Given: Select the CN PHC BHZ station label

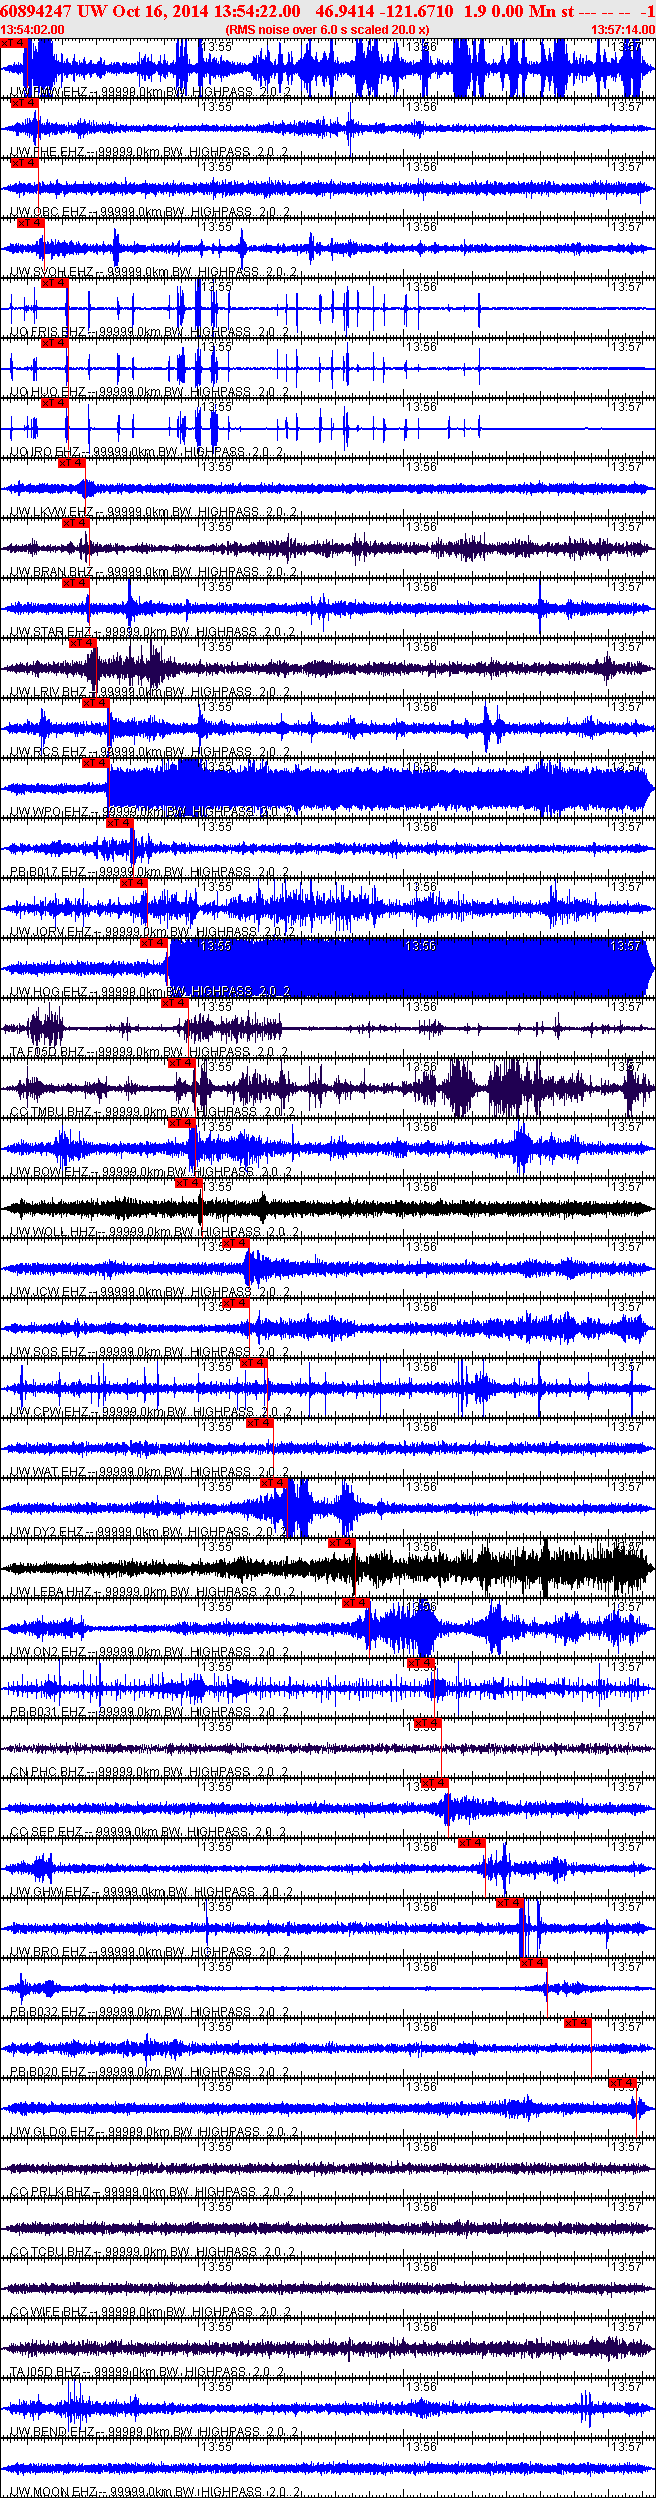Looking at the screenshot, I should click(x=47, y=1771).
